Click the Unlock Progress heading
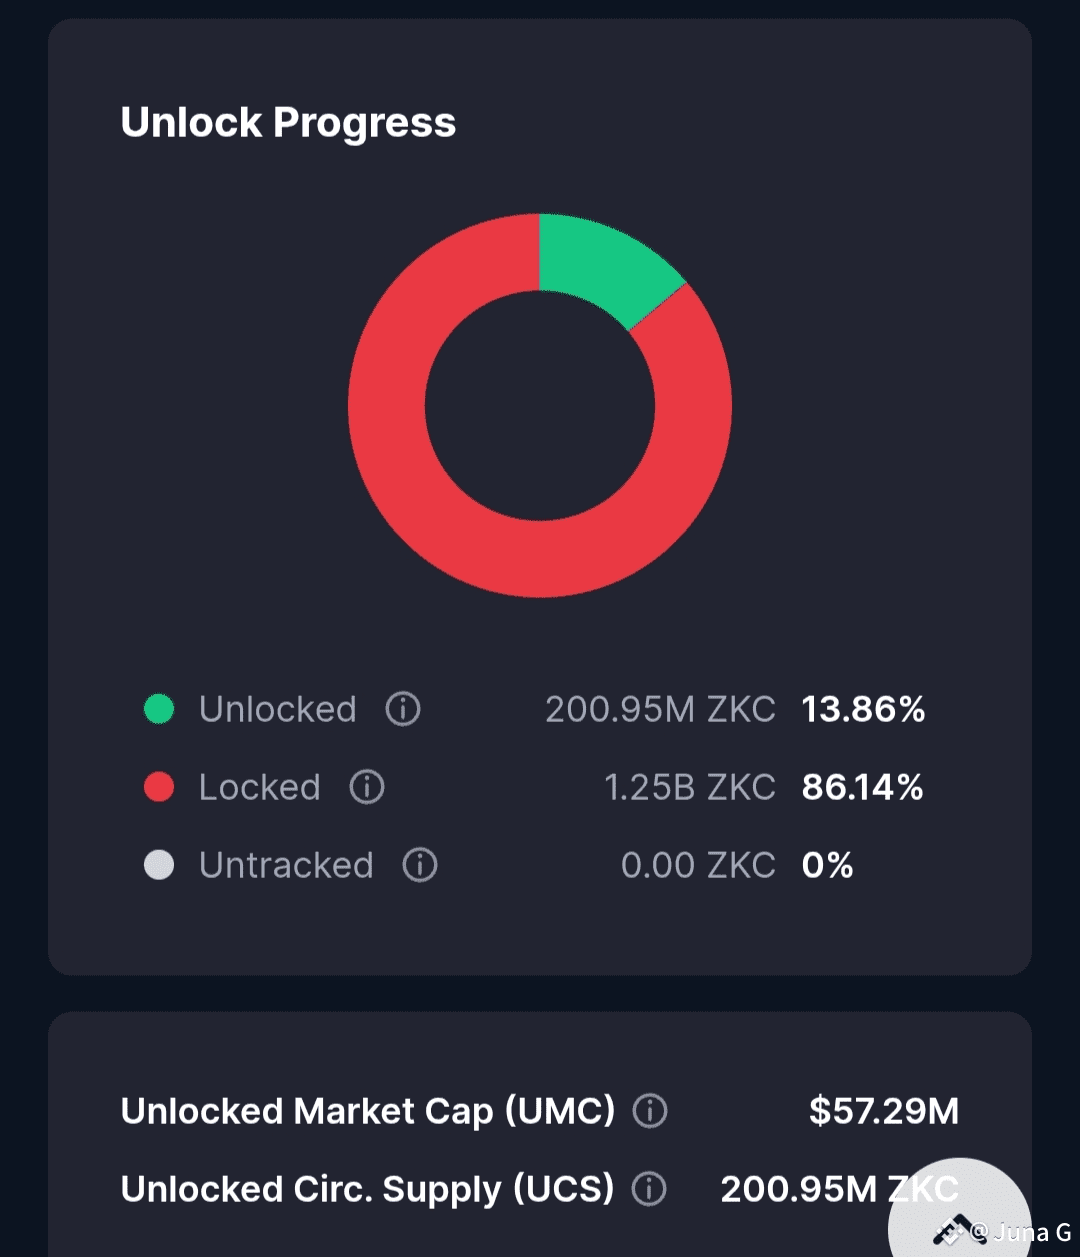Viewport: 1080px width, 1257px height. [x=288, y=123]
